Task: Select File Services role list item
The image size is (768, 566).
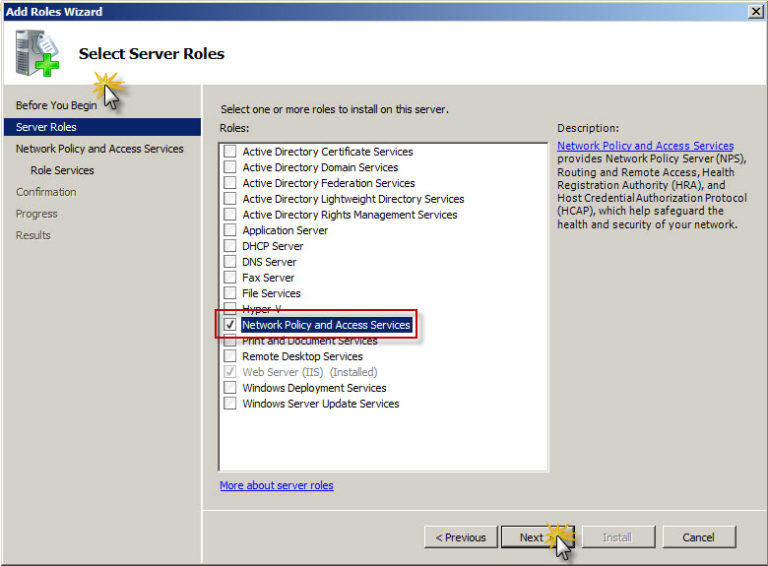Action: (271, 293)
